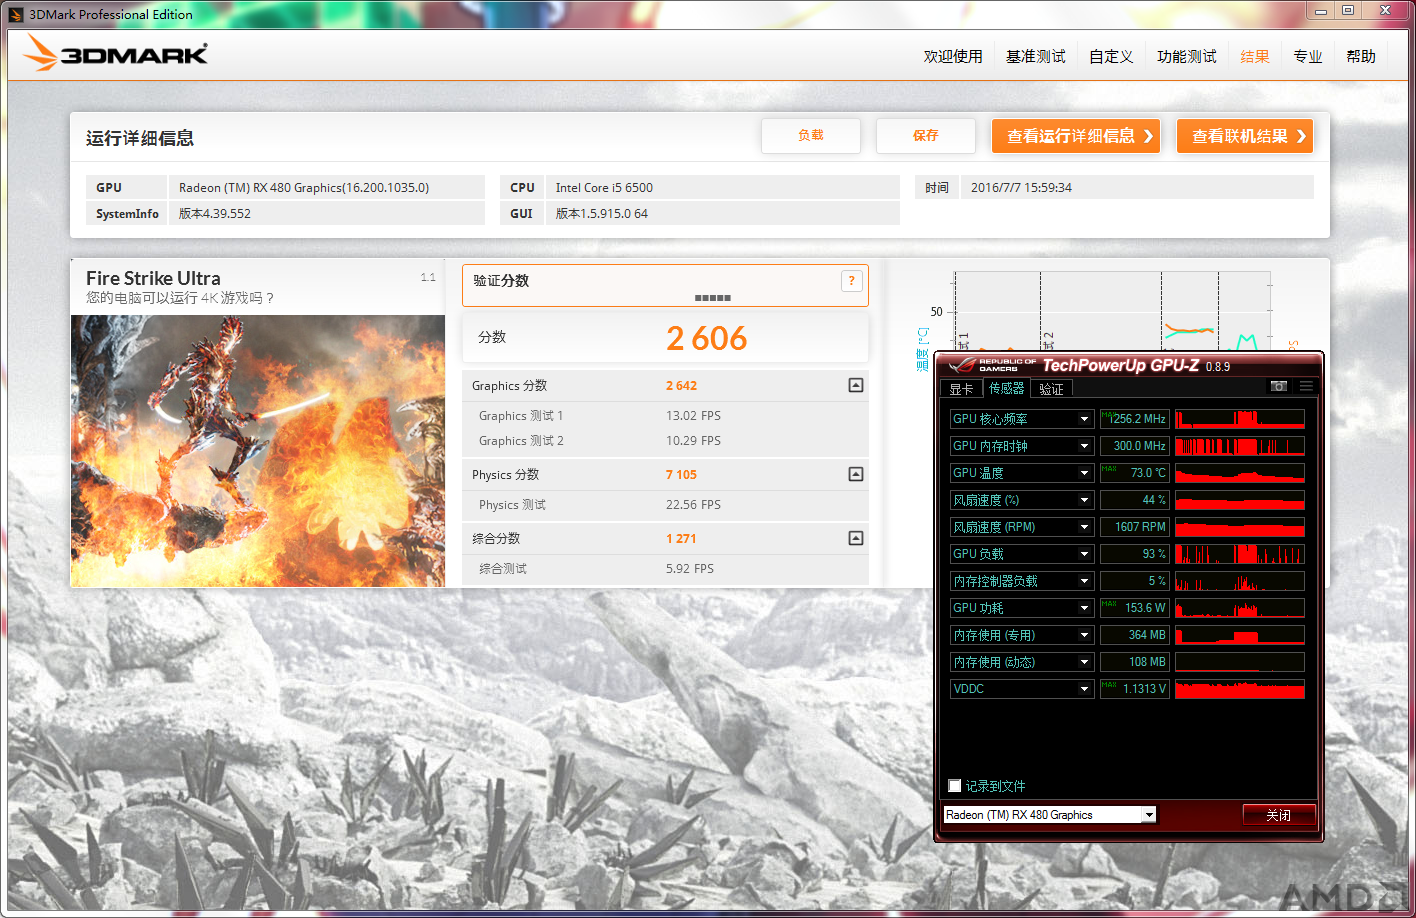The height and width of the screenshot is (918, 1416).
Task: Click GPU 负载 red history graph
Action: [x=1240, y=554]
